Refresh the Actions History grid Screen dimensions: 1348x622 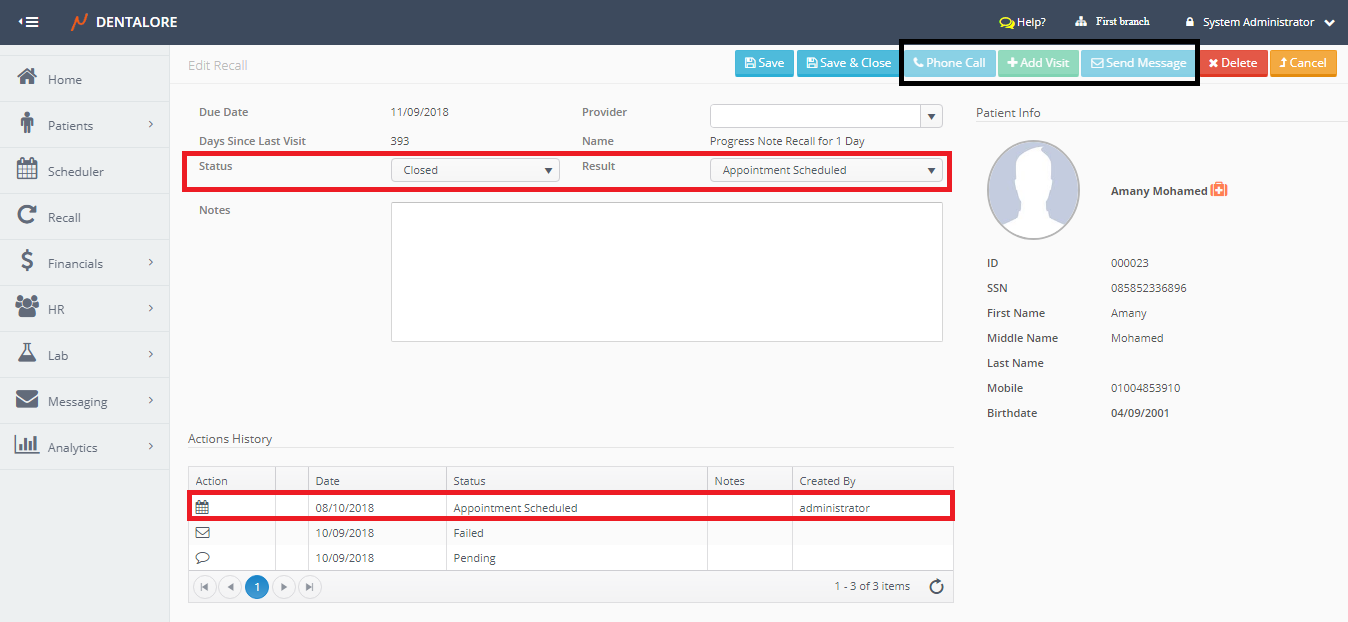tap(936, 587)
